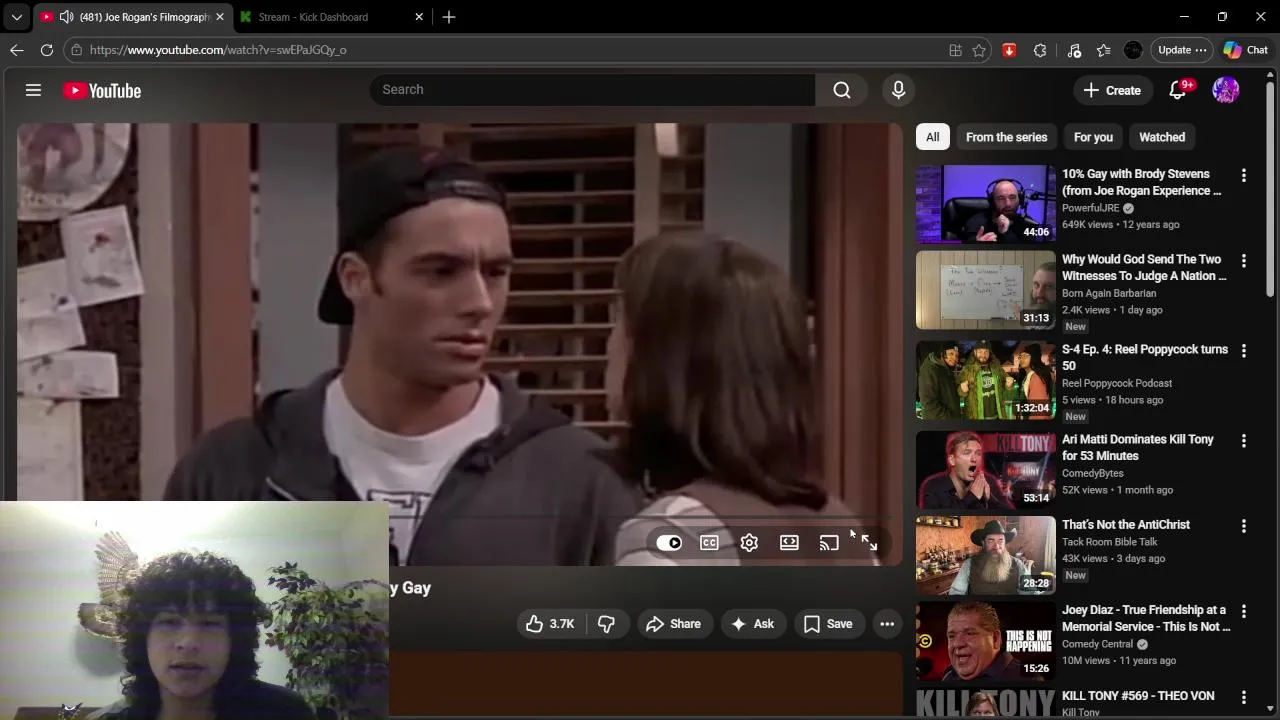
Task: Enter full screen in the player
Action: 869,543
